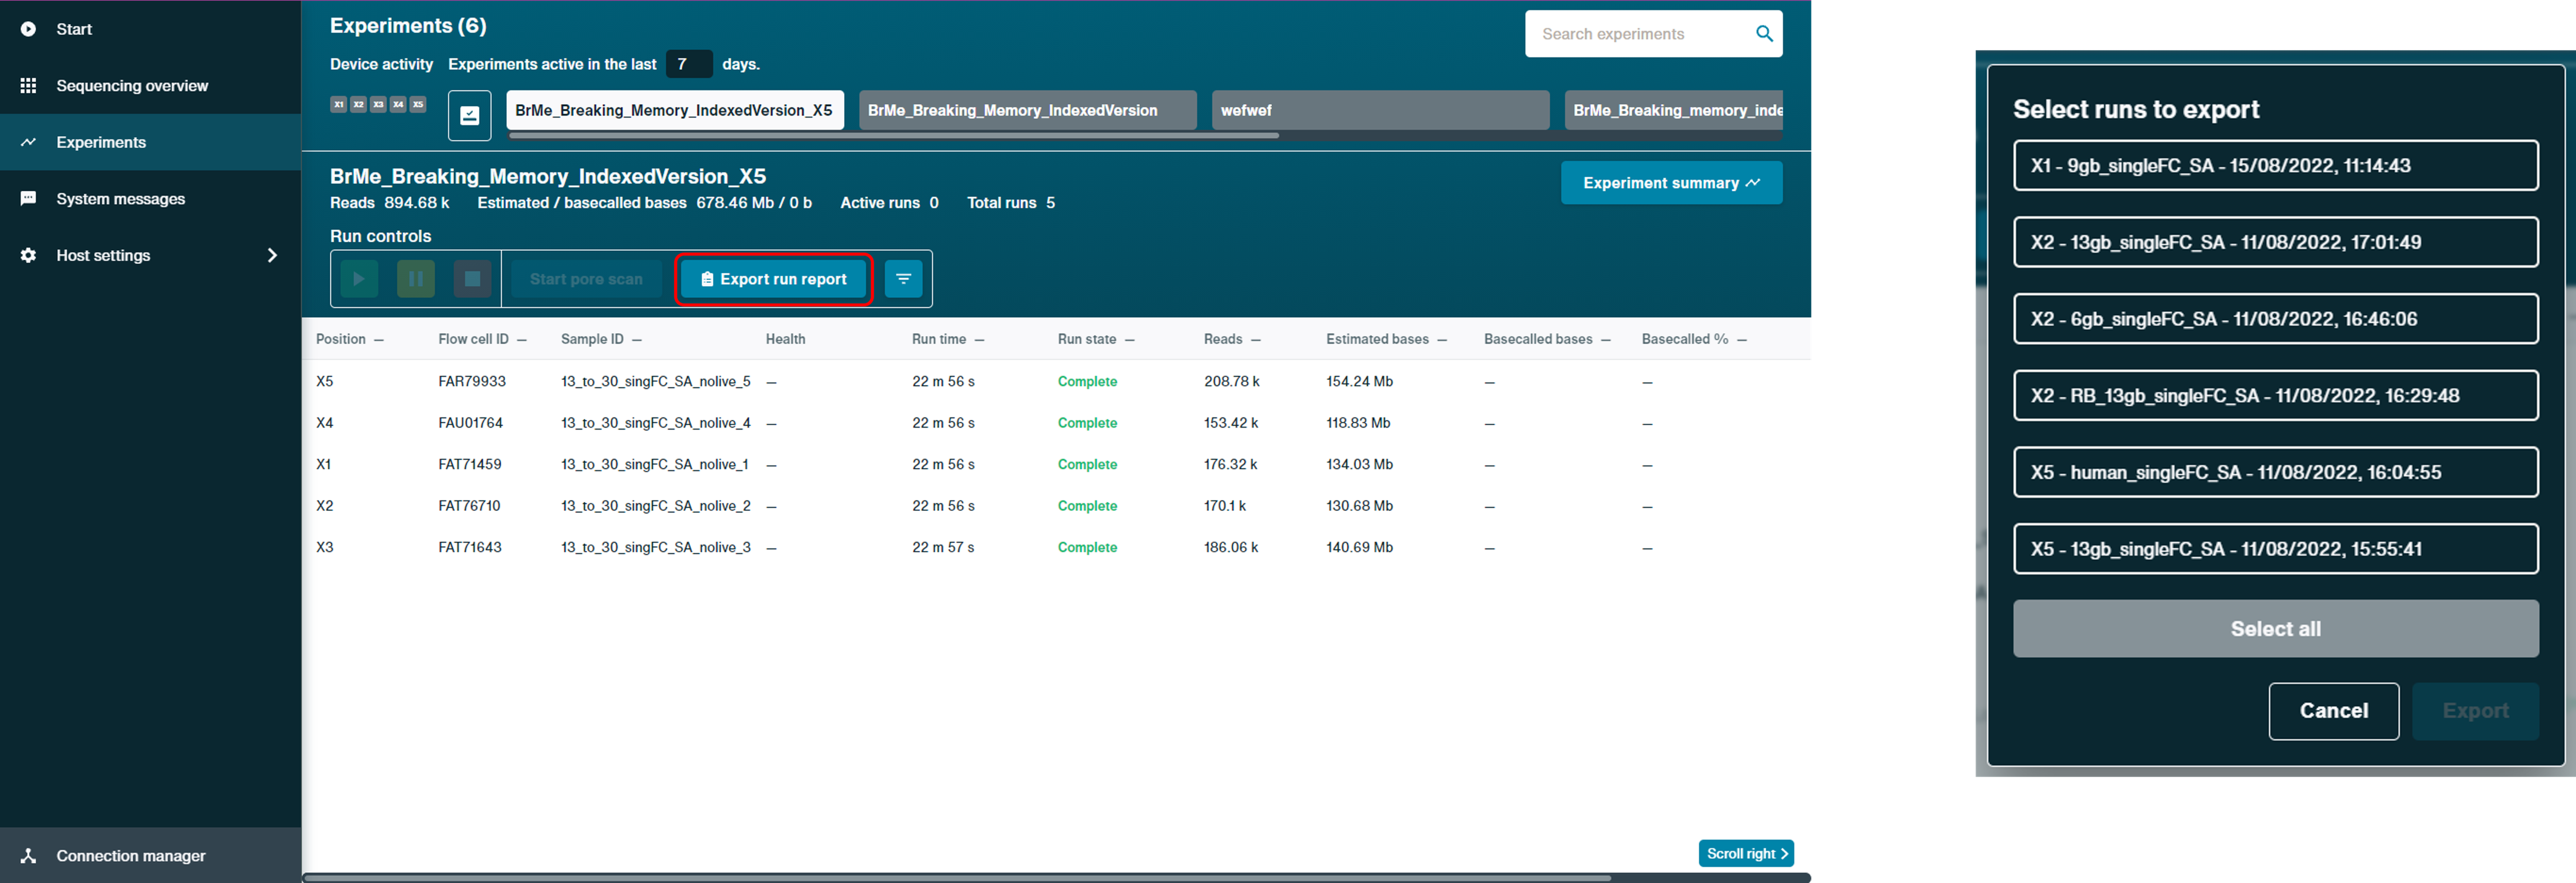Screen dimensions: 2576x883
Task: Click the play run control
Action: click(359, 279)
